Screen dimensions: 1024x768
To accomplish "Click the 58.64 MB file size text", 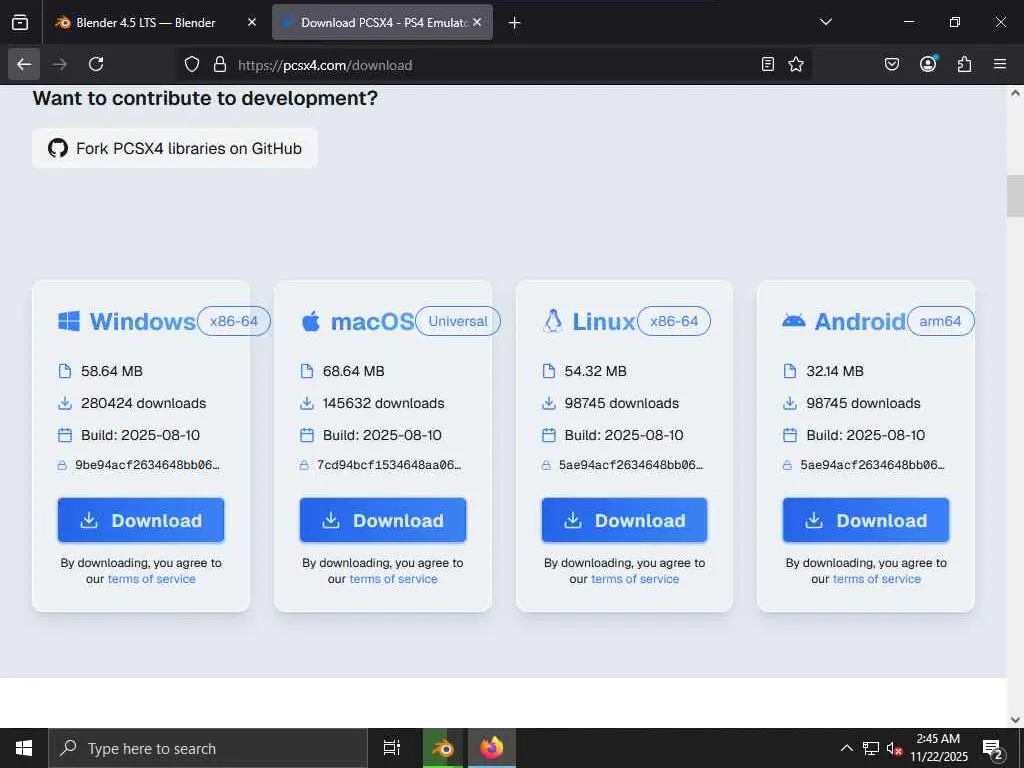I will tap(112, 372).
